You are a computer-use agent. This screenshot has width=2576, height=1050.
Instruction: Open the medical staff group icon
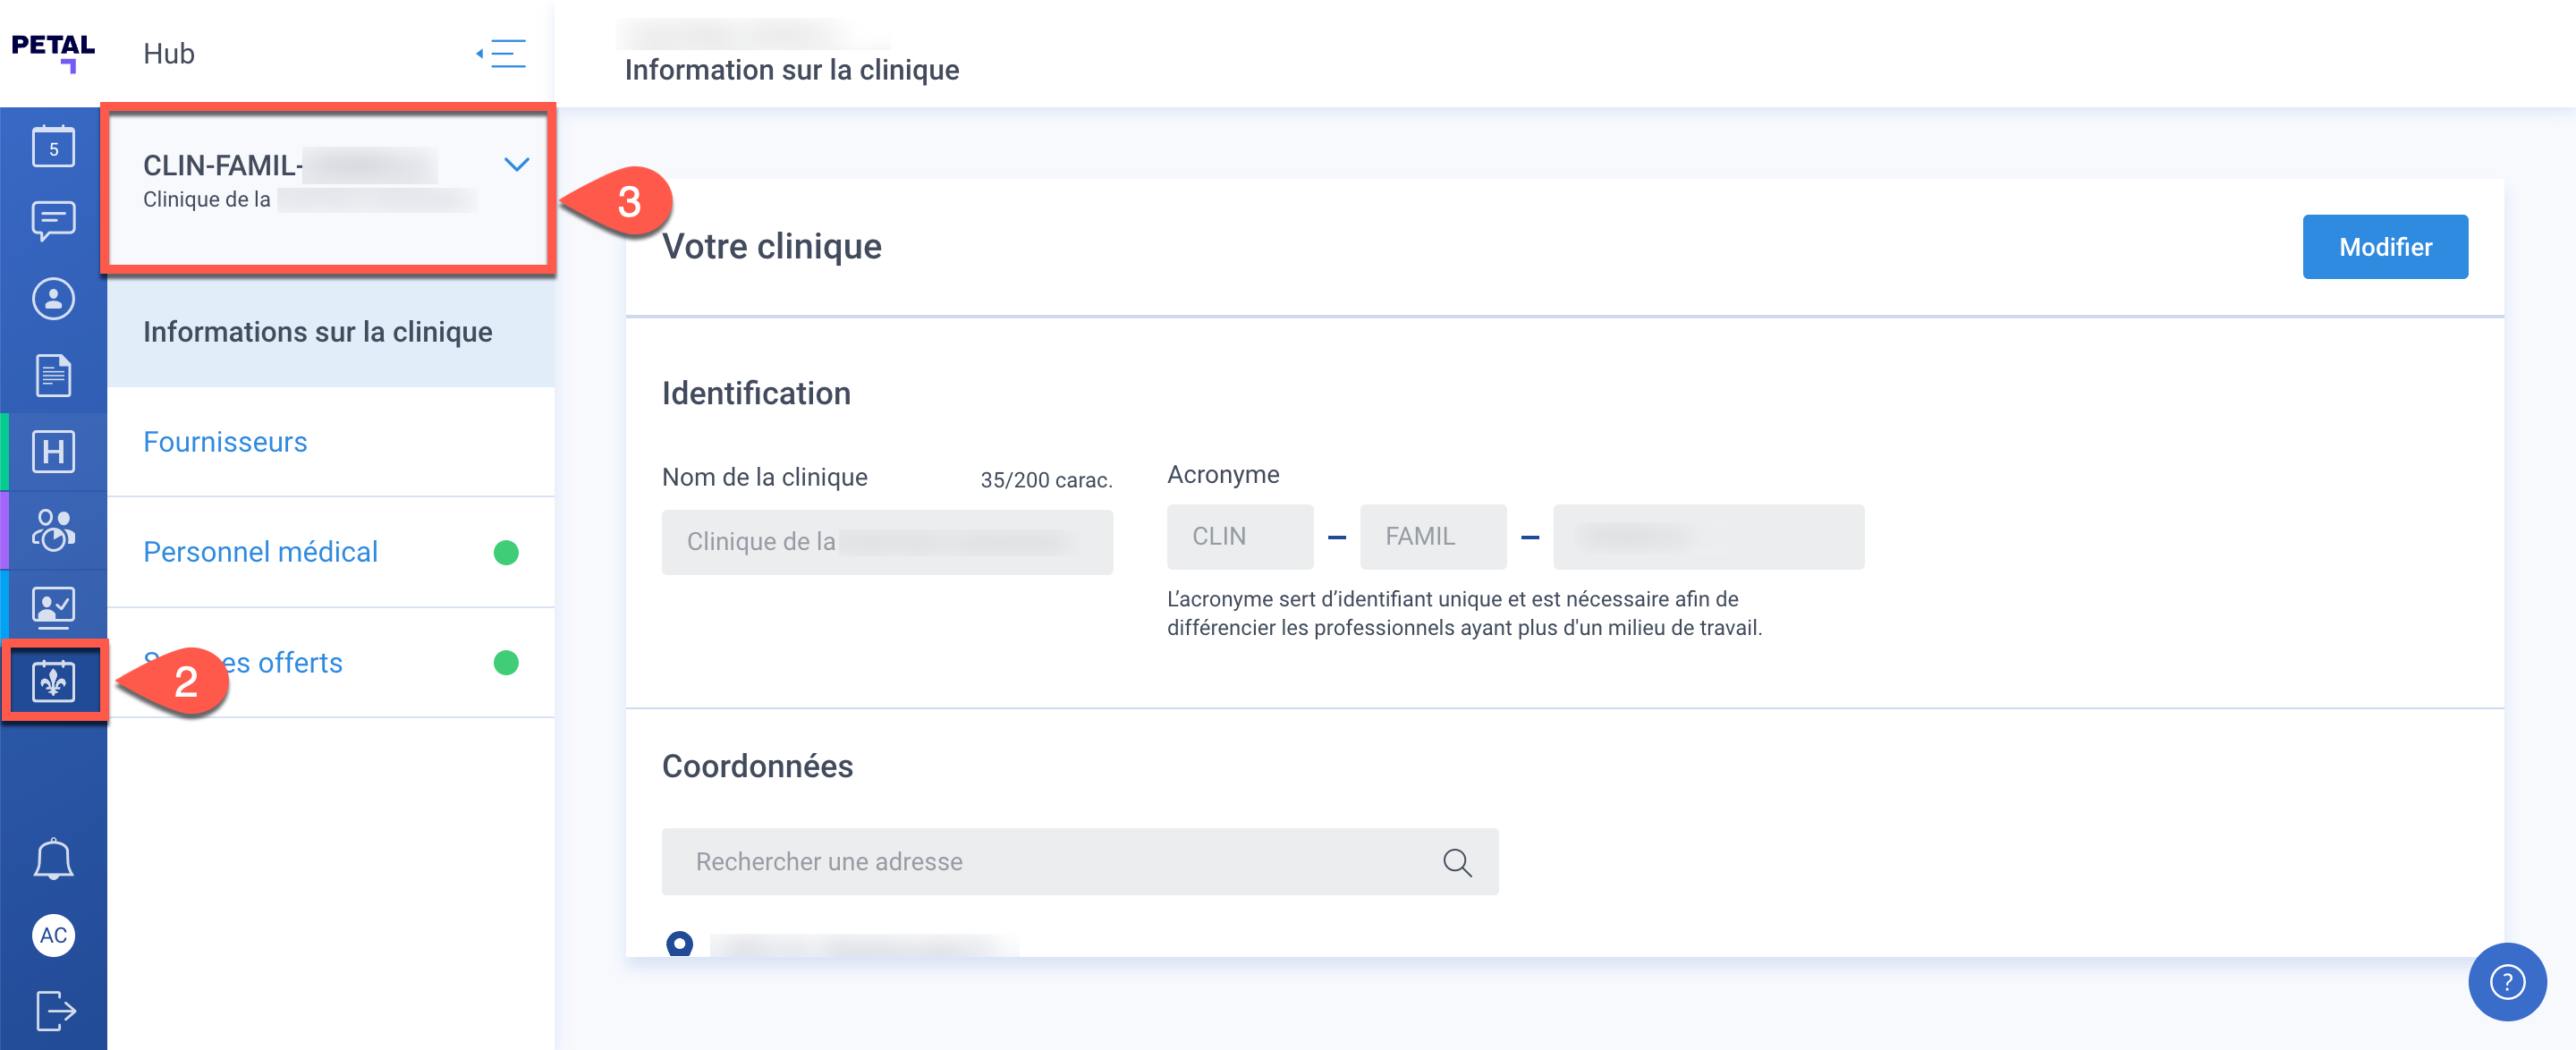53,529
